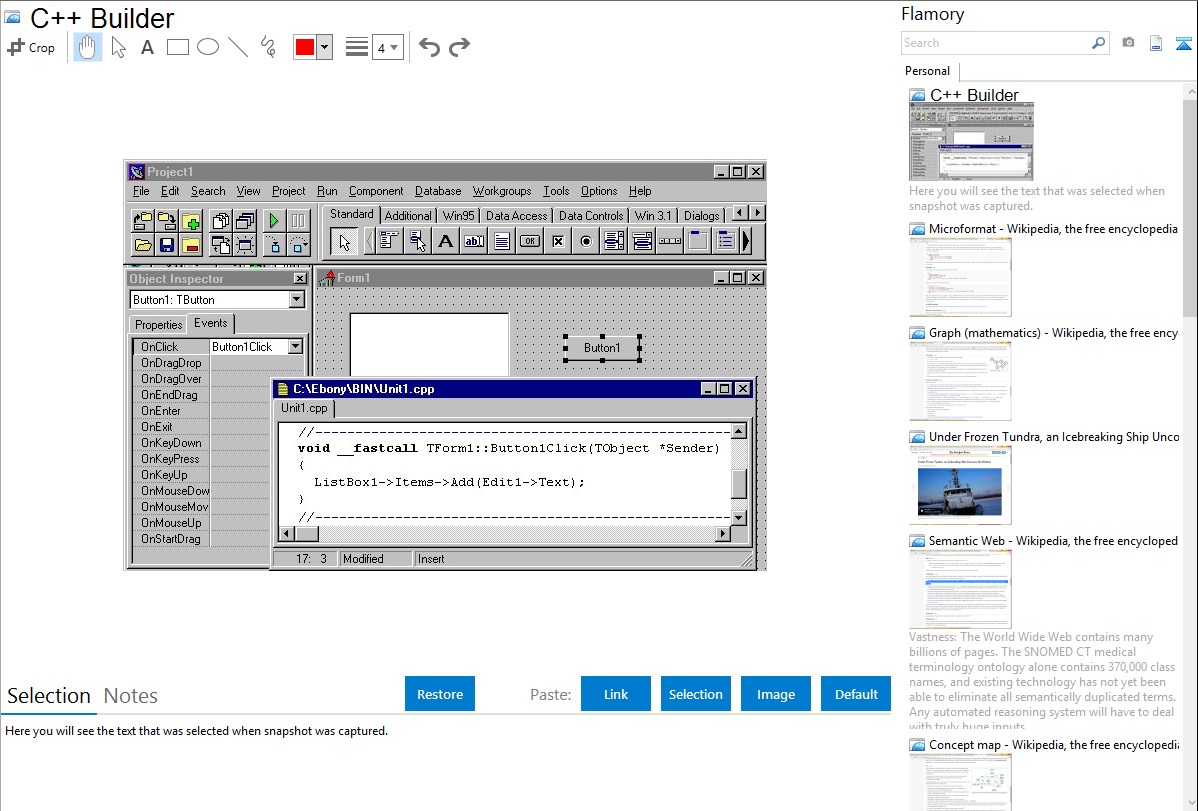Open the Personal tab
This screenshot has width=1198, height=811.
(928, 71)
